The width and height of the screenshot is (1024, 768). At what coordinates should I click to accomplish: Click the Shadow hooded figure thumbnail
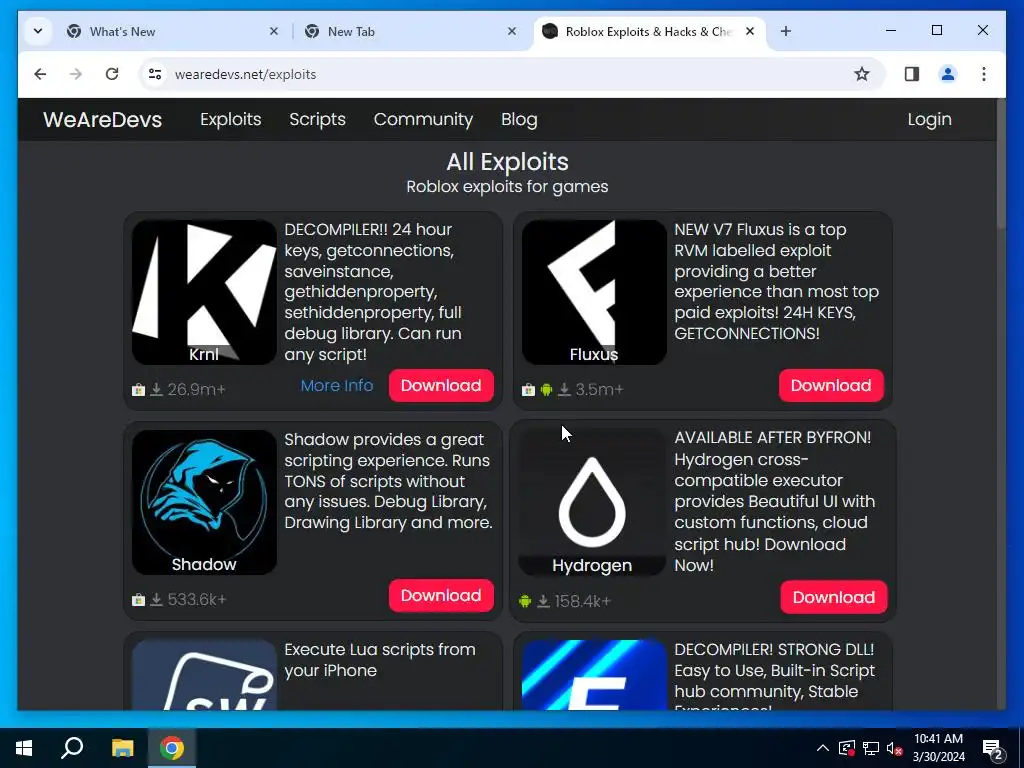tap(204, 502)
